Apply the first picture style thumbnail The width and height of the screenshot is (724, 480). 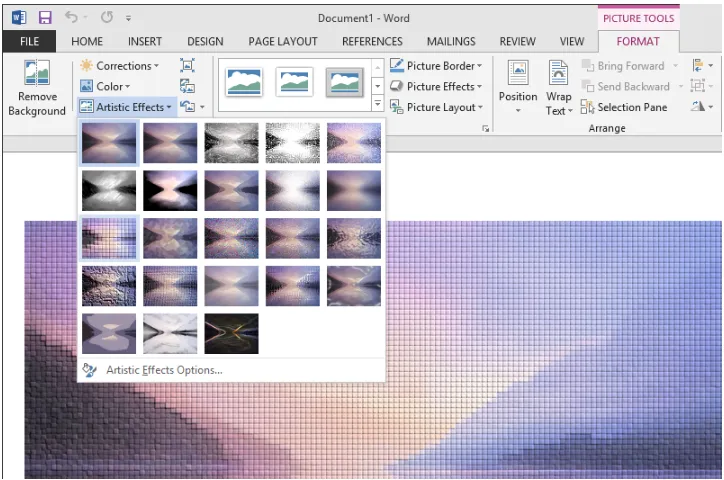(x=244, y=82)
